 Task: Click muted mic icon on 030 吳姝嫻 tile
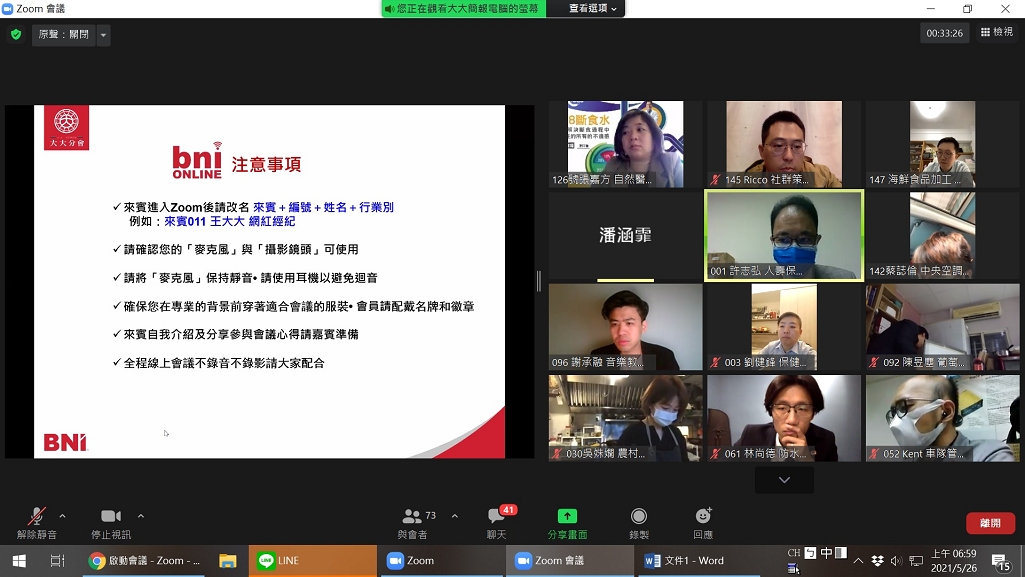click(558, 453)
